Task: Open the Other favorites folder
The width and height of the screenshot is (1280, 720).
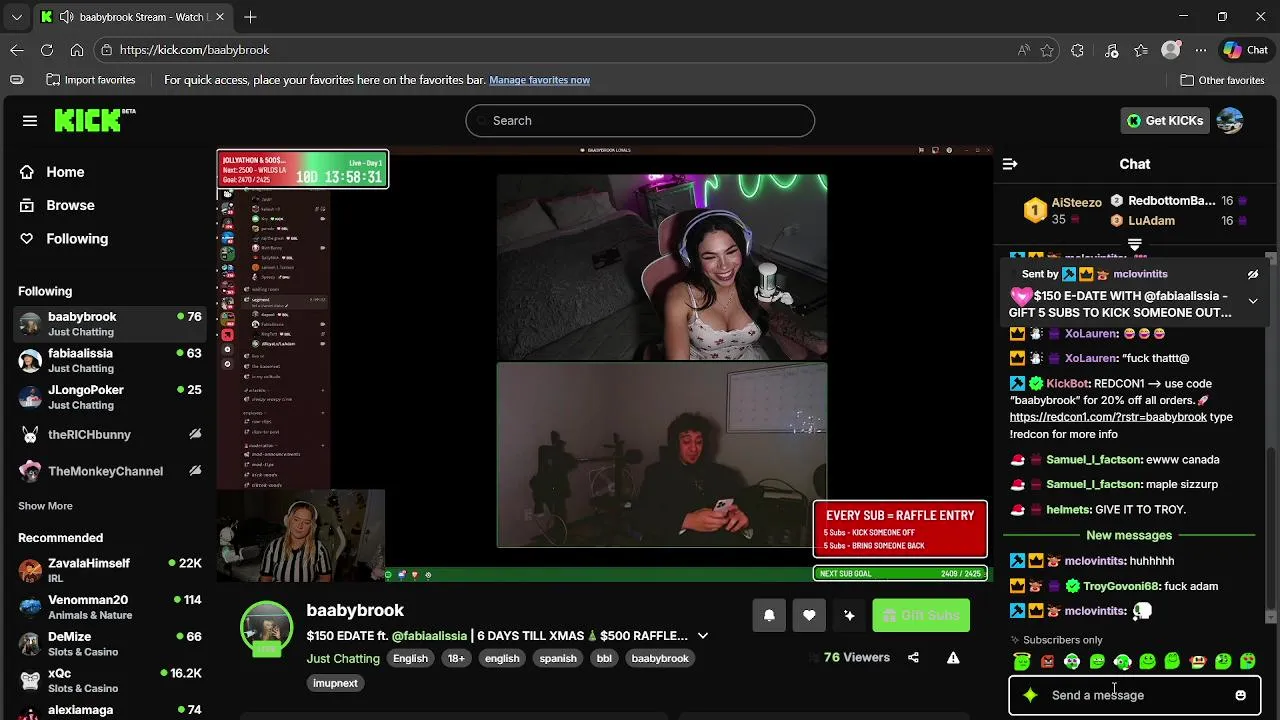Action: click(x=1223, y=80)
